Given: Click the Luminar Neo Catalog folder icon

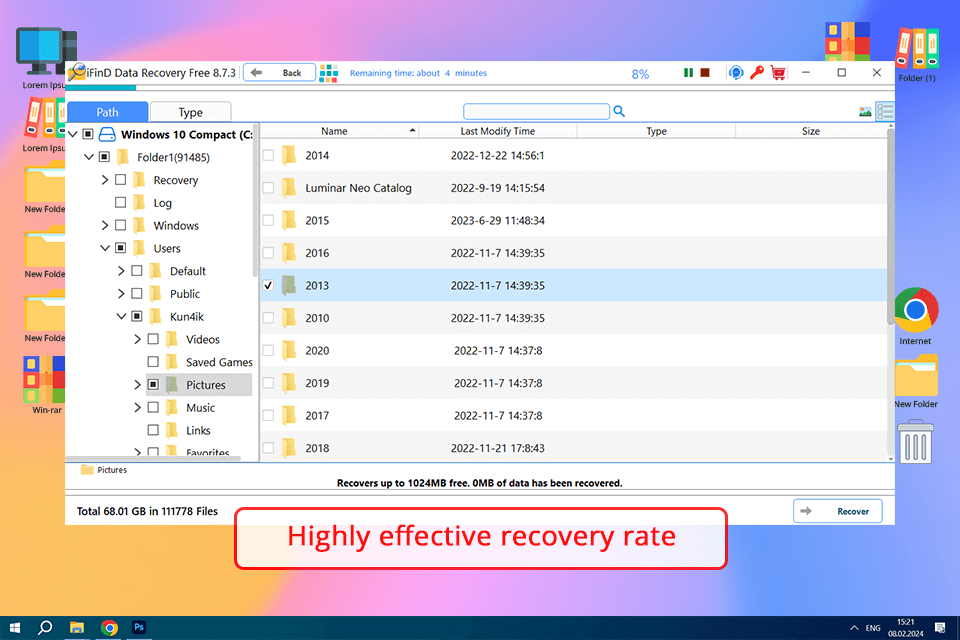Looking at the screenshot, I should click(x=289, y=188).
